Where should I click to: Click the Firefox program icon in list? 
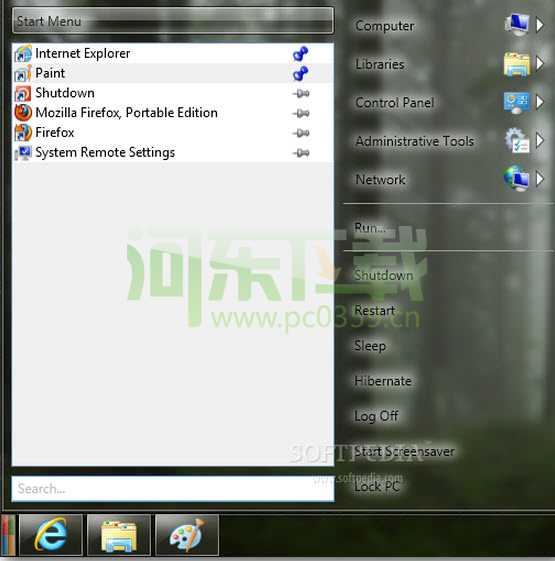point(23,133)
